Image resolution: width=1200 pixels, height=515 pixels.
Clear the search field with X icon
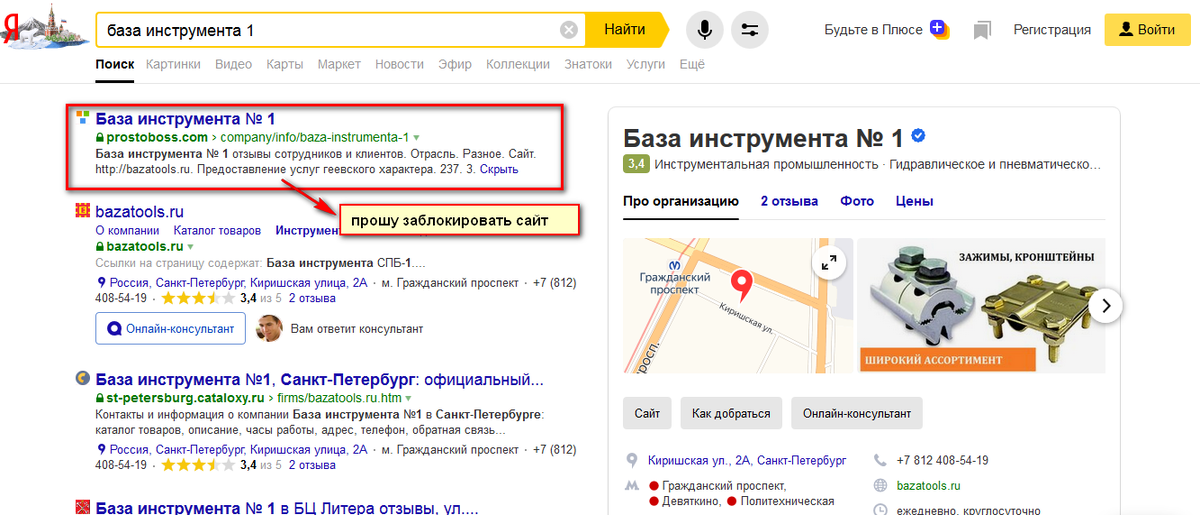(569, 30)
